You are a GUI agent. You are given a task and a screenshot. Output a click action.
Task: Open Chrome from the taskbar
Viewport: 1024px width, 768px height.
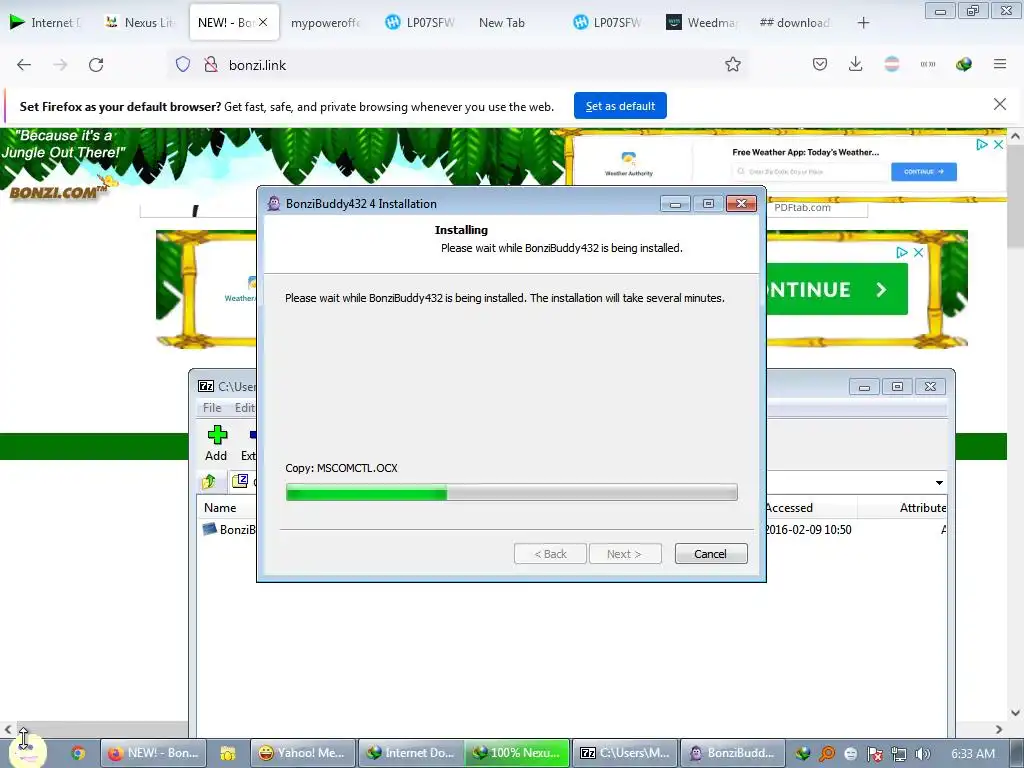[78, 753]
